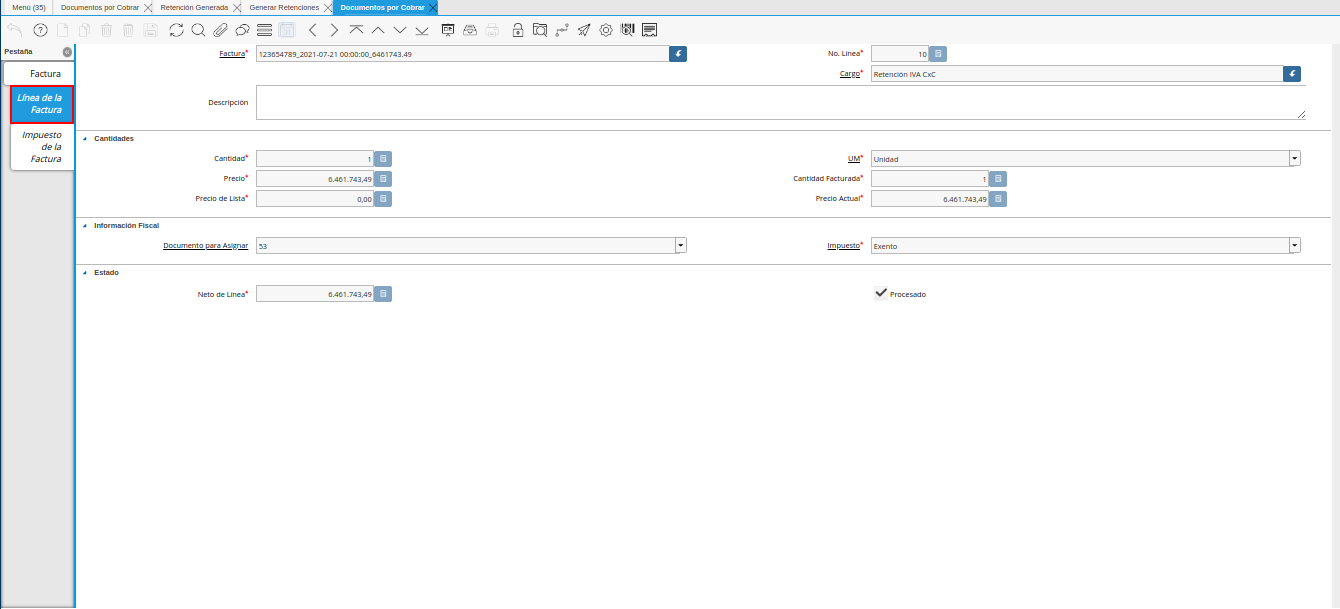Collapse the Información Fiscal section

coord(85,226)
